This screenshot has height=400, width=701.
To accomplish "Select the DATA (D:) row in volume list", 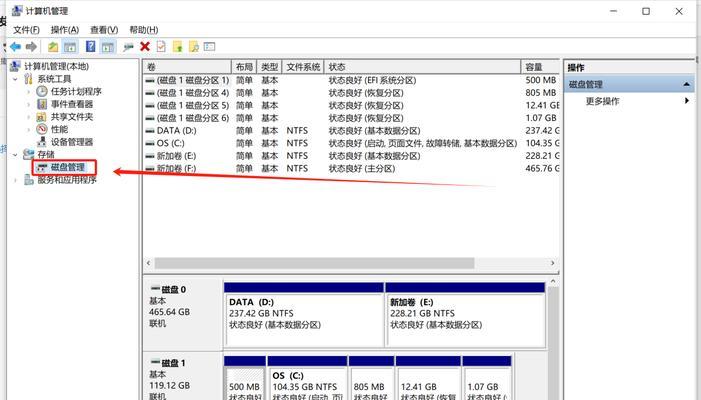I will 351,131.
